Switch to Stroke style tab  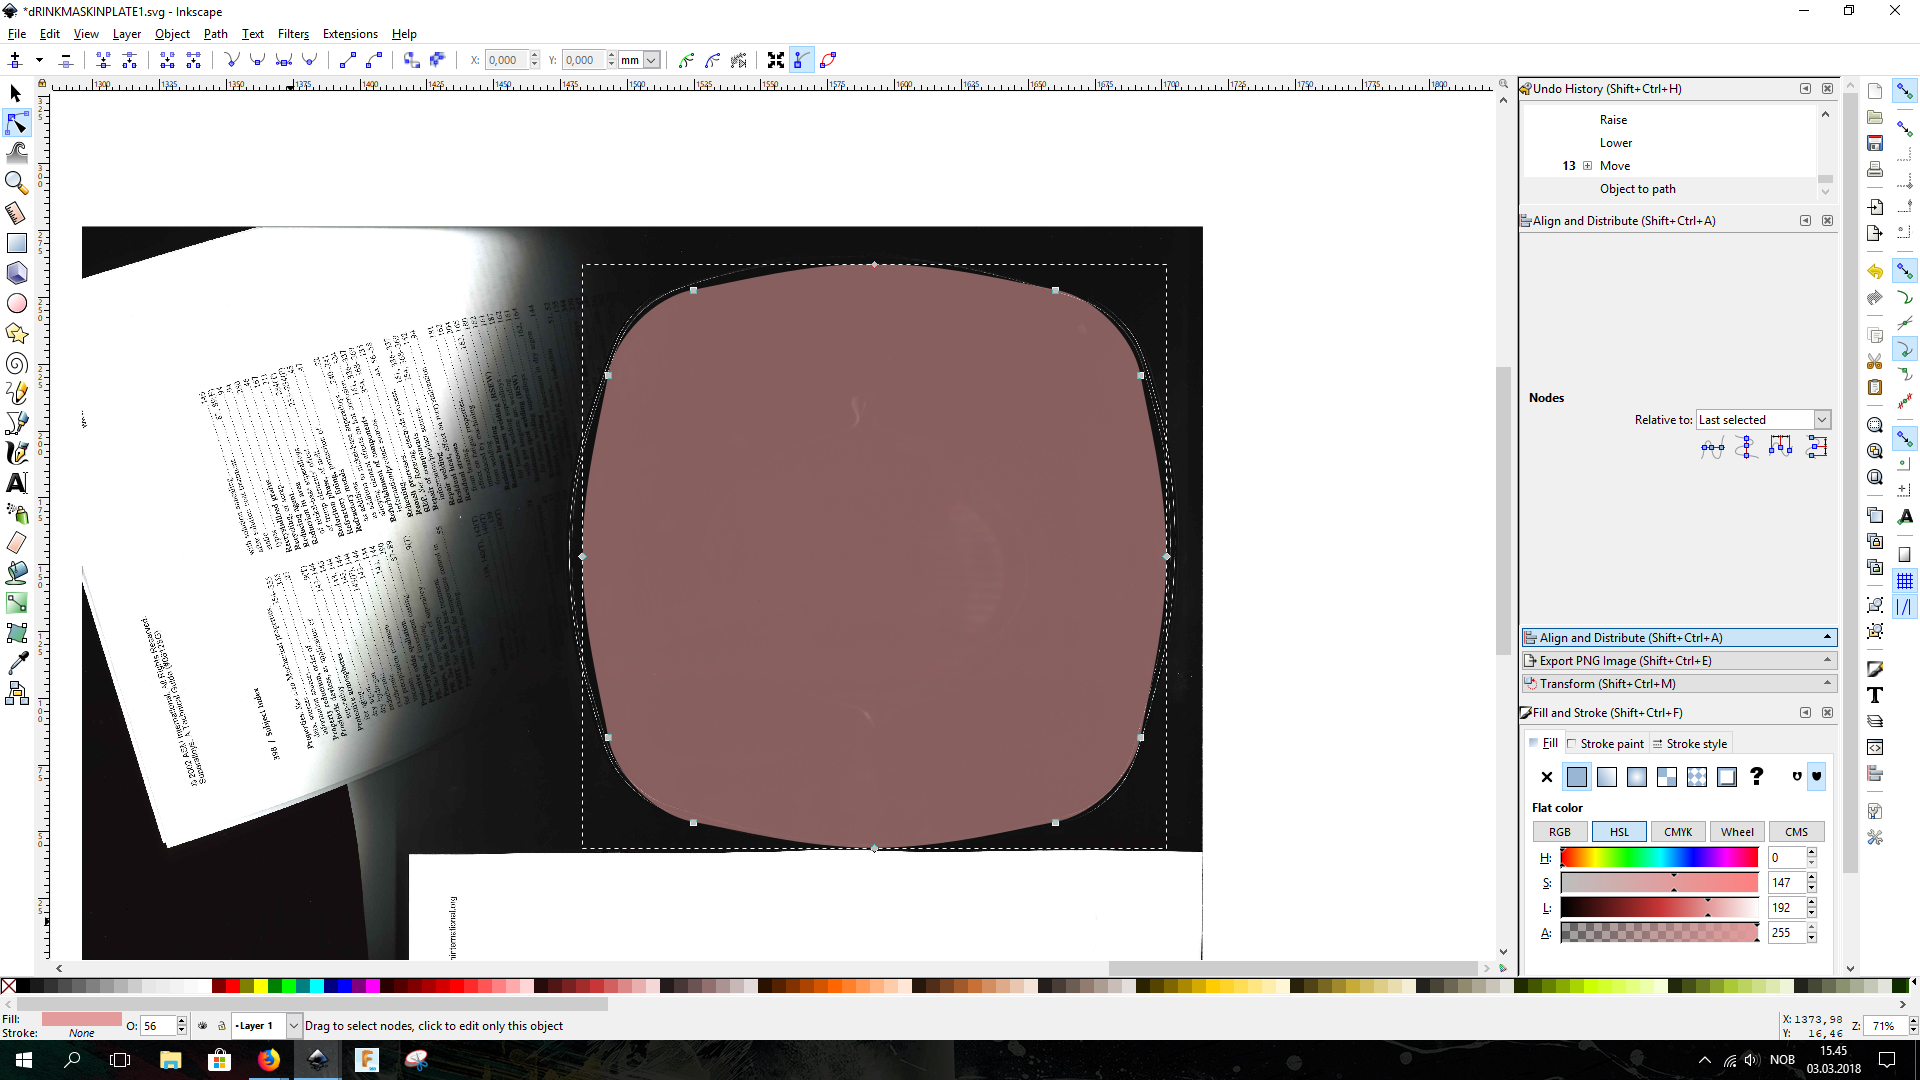click(1690, 744)
